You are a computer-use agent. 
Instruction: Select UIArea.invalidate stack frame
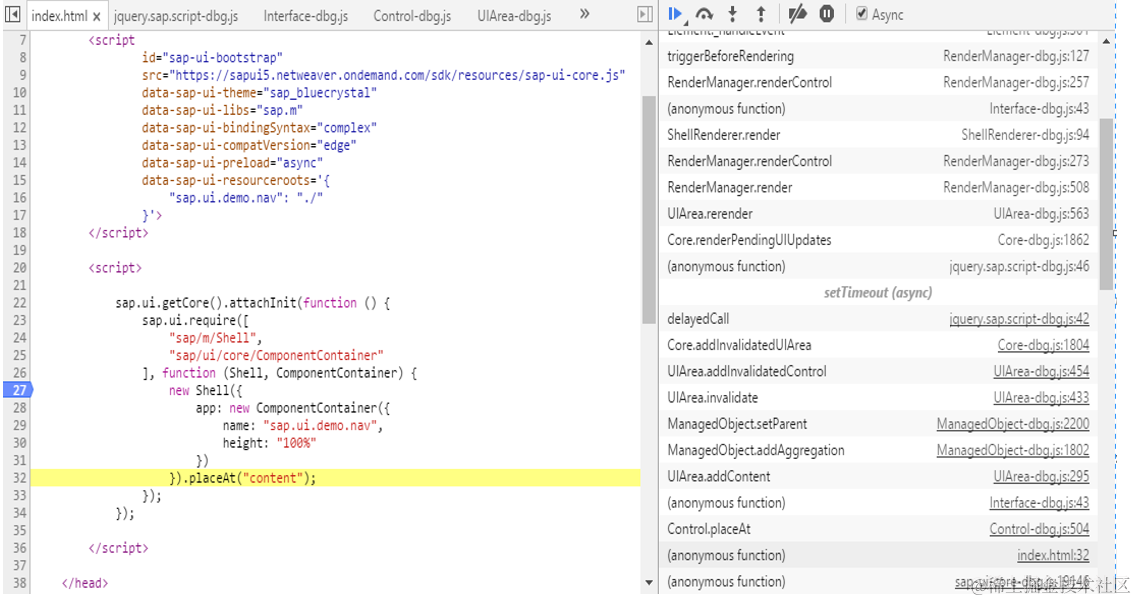pyautogui.click(x=878, y=397)
